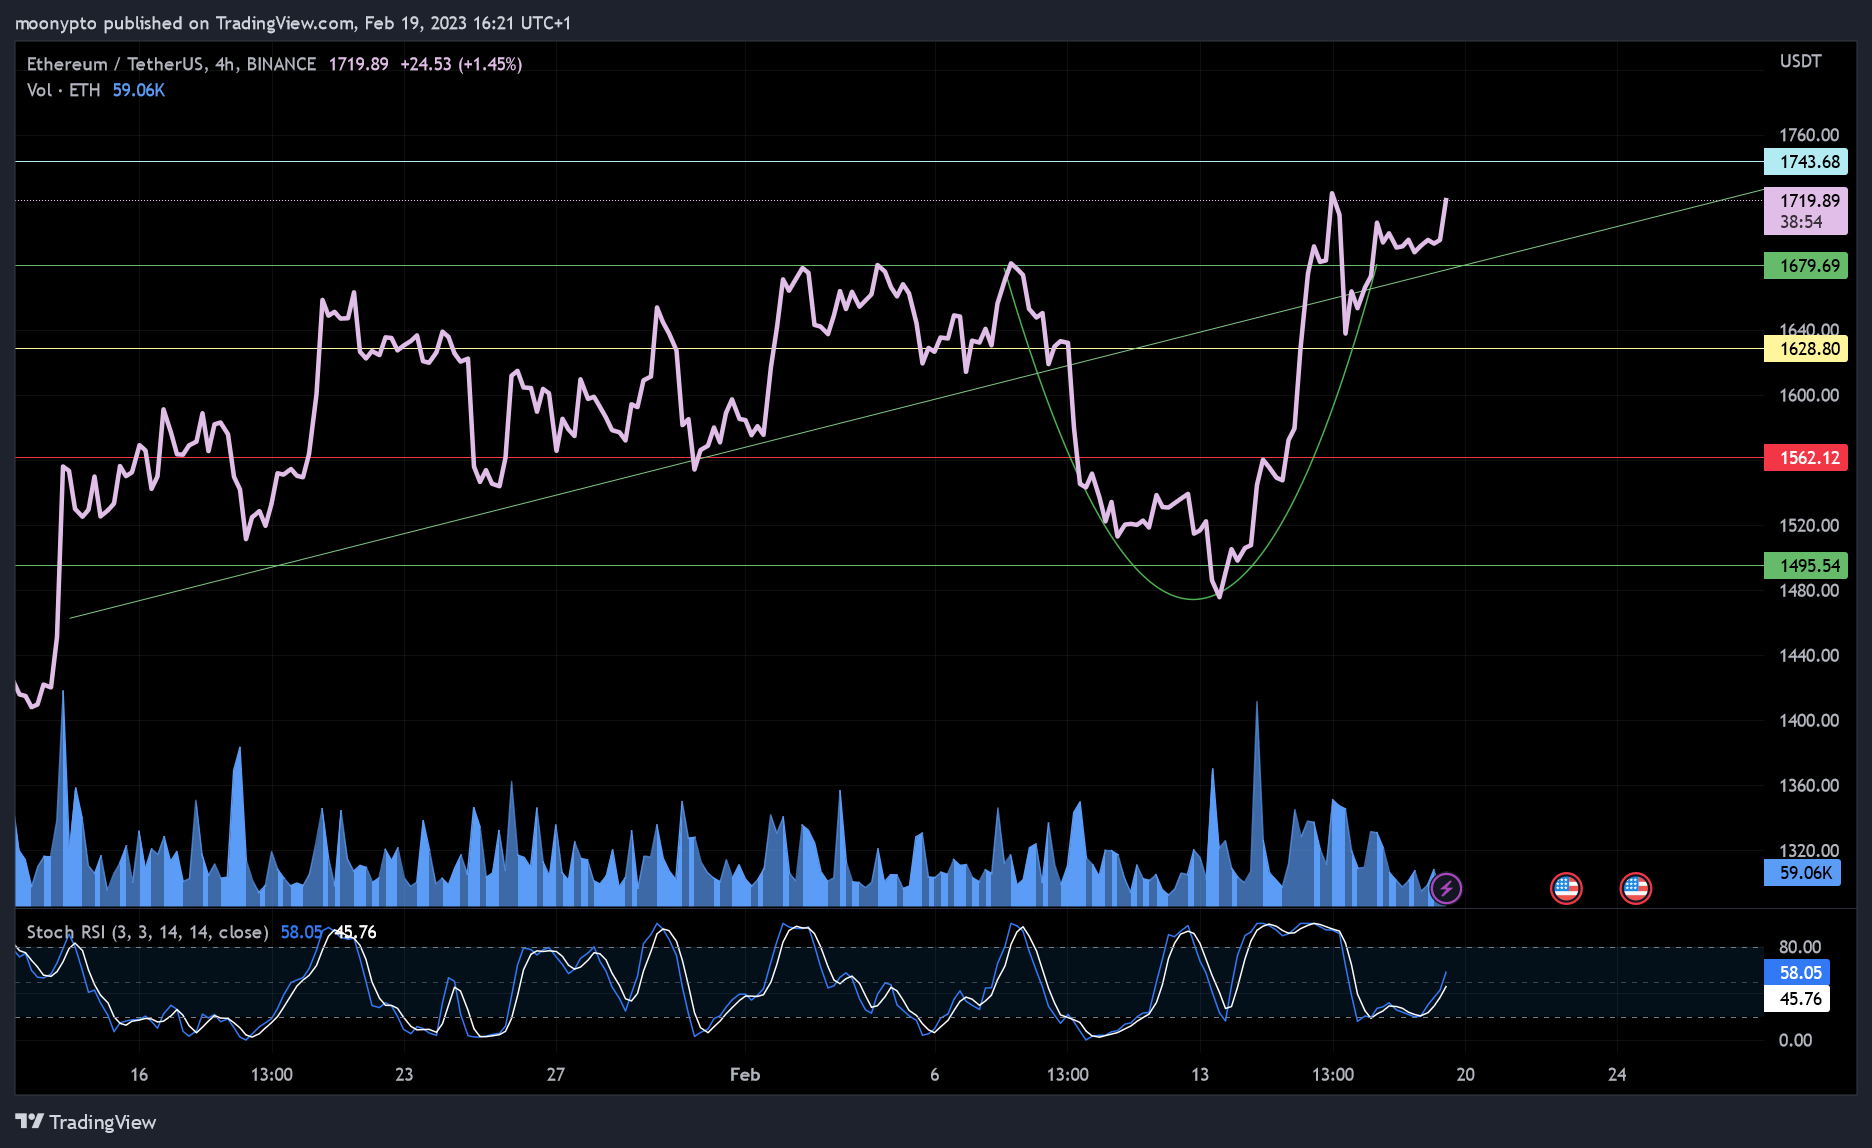The height and width of the screenshot is (1148, 1872).
Task: Click the 1480.00 price axis tick
Action: [x=1809, y=590]
